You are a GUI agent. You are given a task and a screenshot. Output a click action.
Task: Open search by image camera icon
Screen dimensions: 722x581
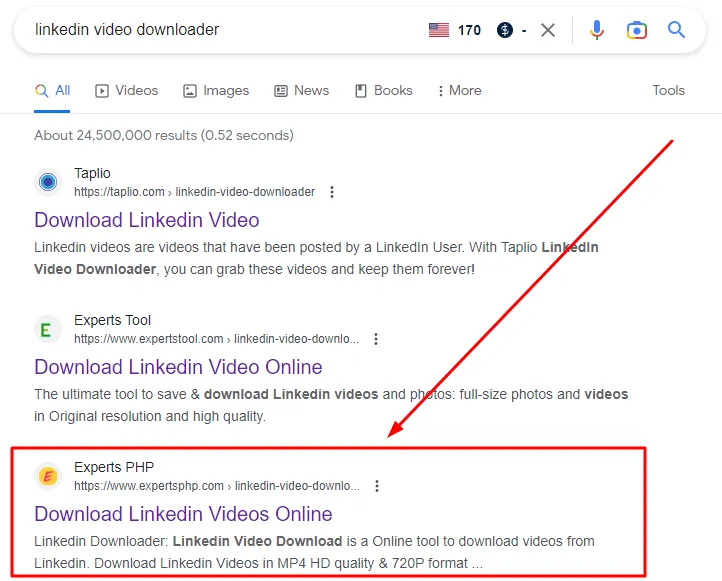click(637, 30)
